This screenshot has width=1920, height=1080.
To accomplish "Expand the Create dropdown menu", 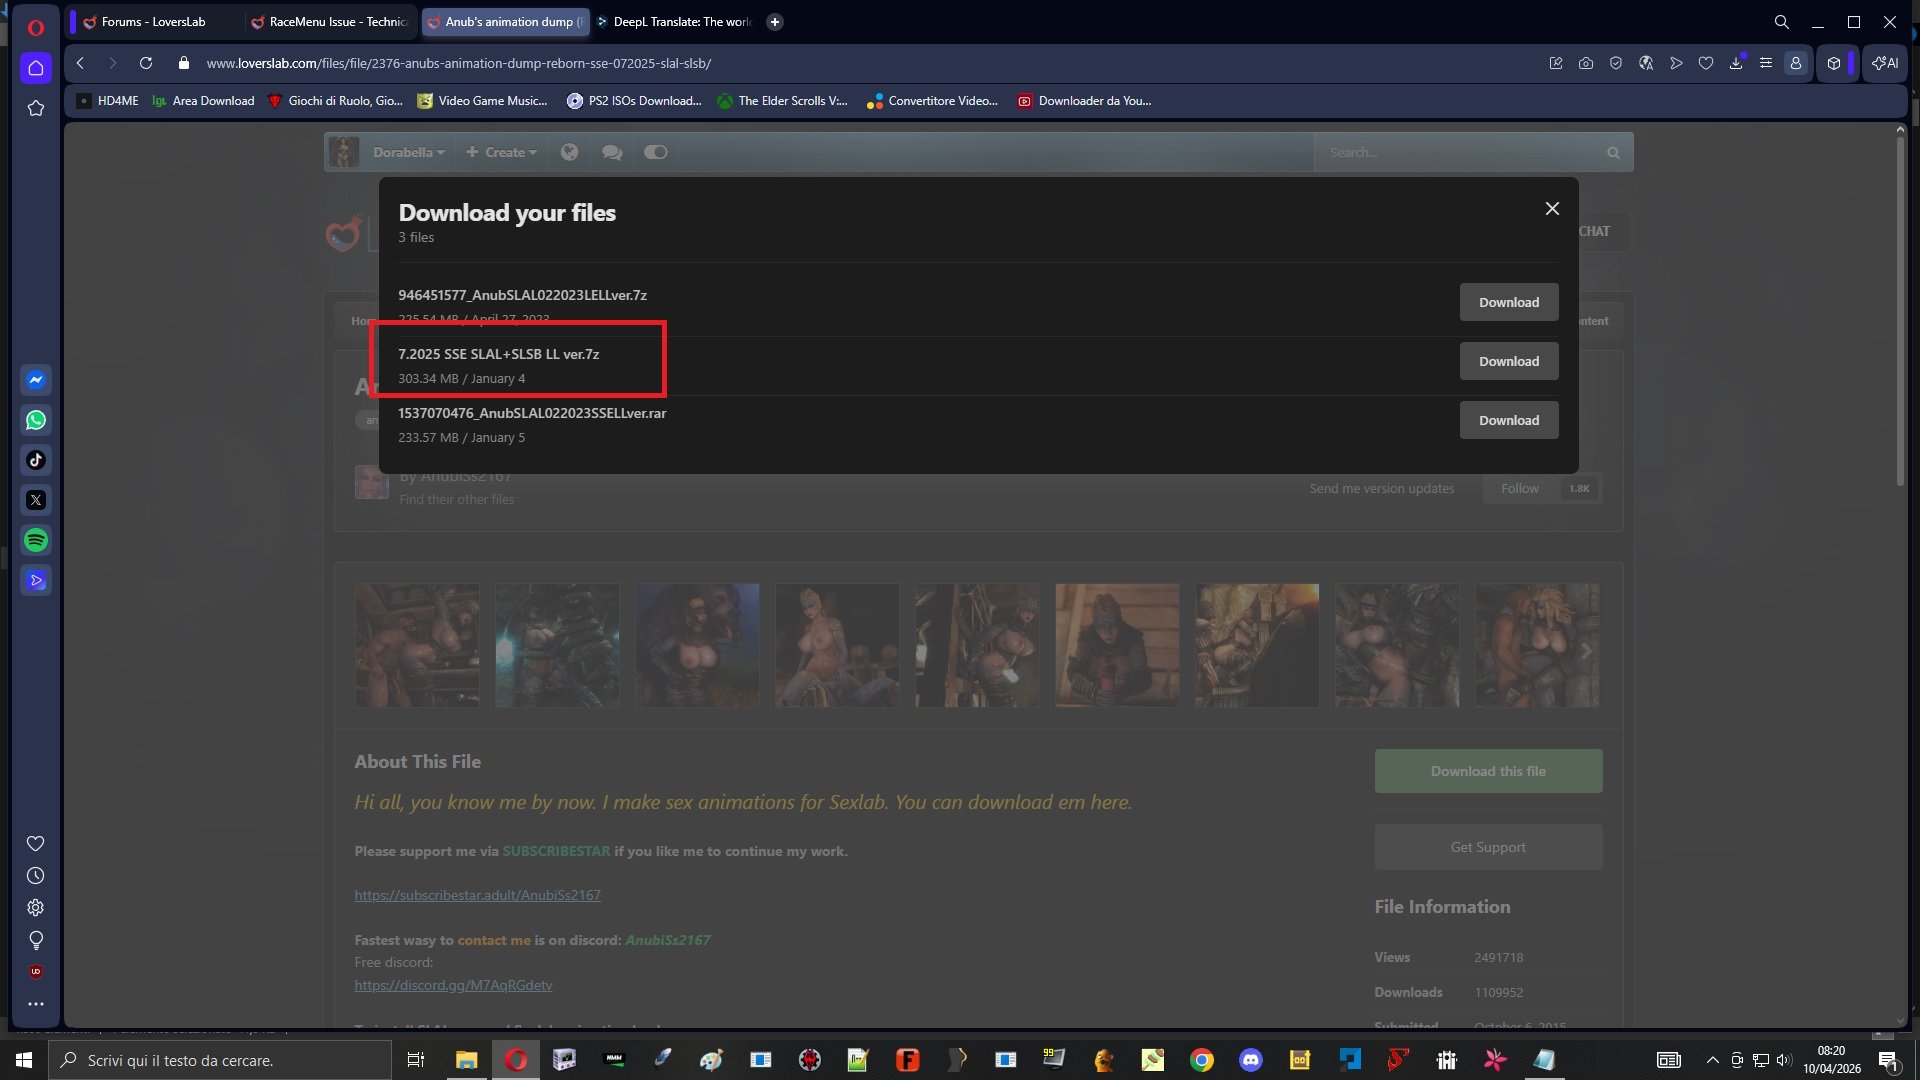I will point(501,152).
